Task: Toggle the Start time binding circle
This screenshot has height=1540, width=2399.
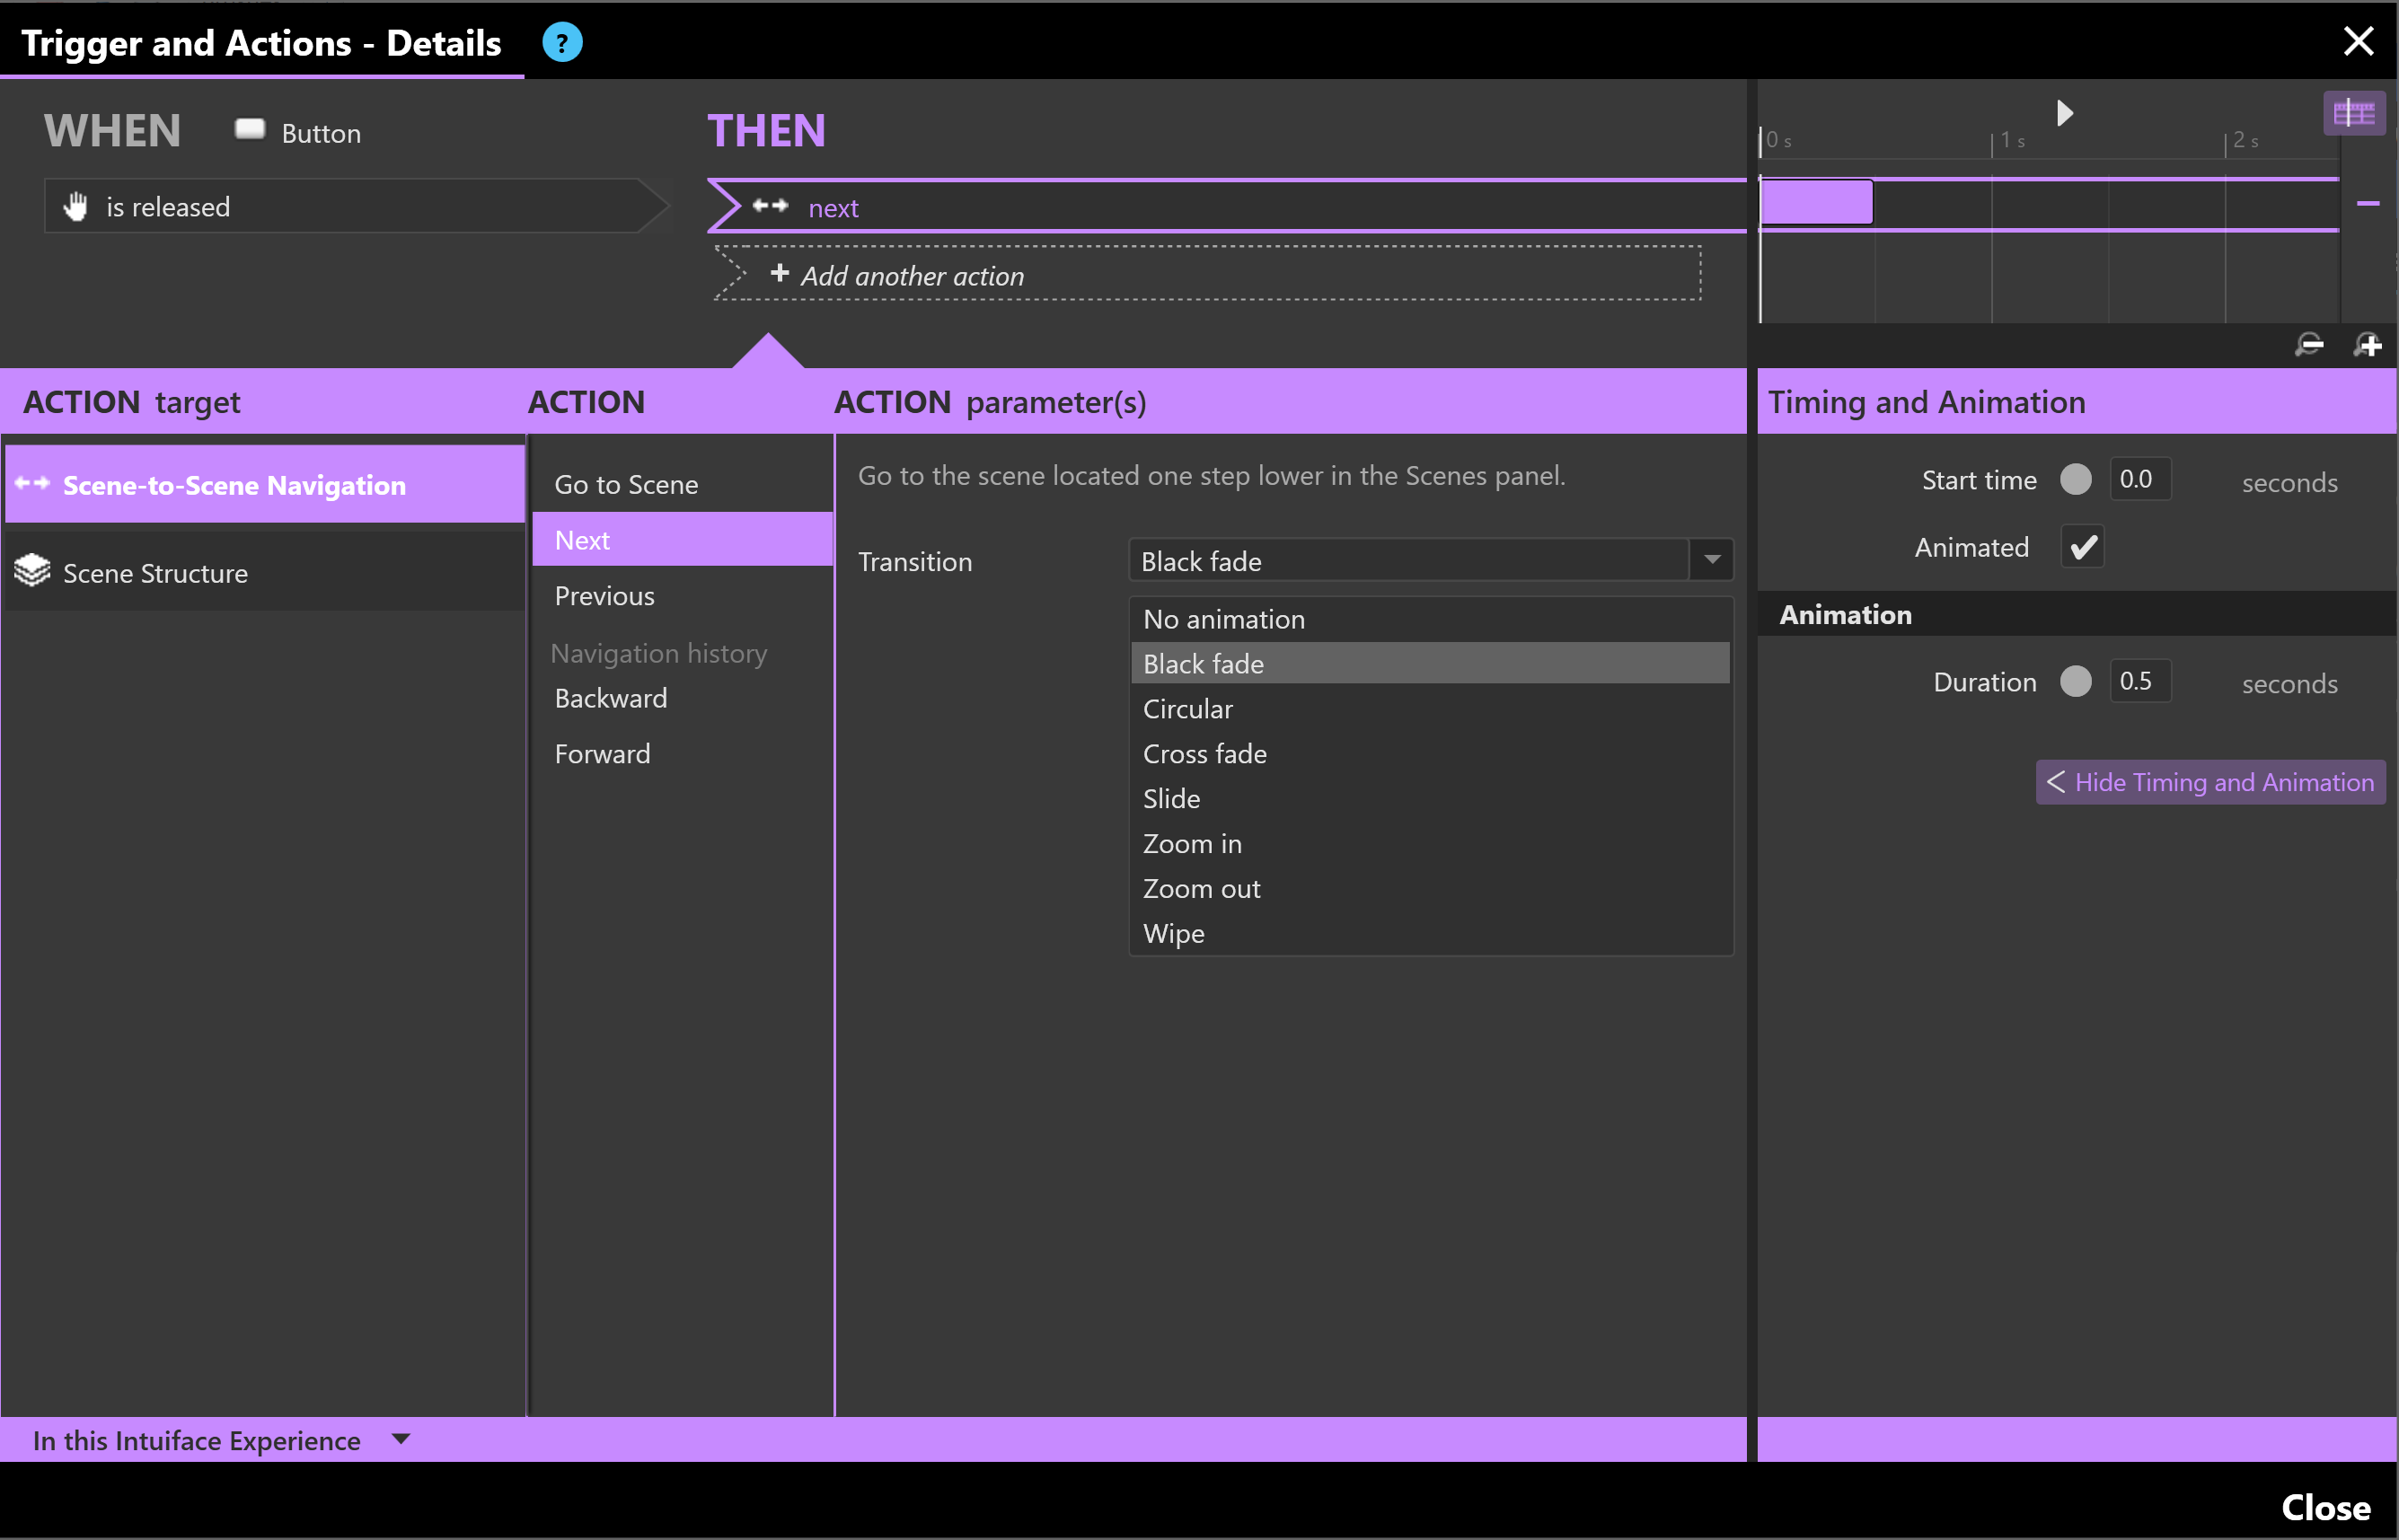Action: point(2075,480)
